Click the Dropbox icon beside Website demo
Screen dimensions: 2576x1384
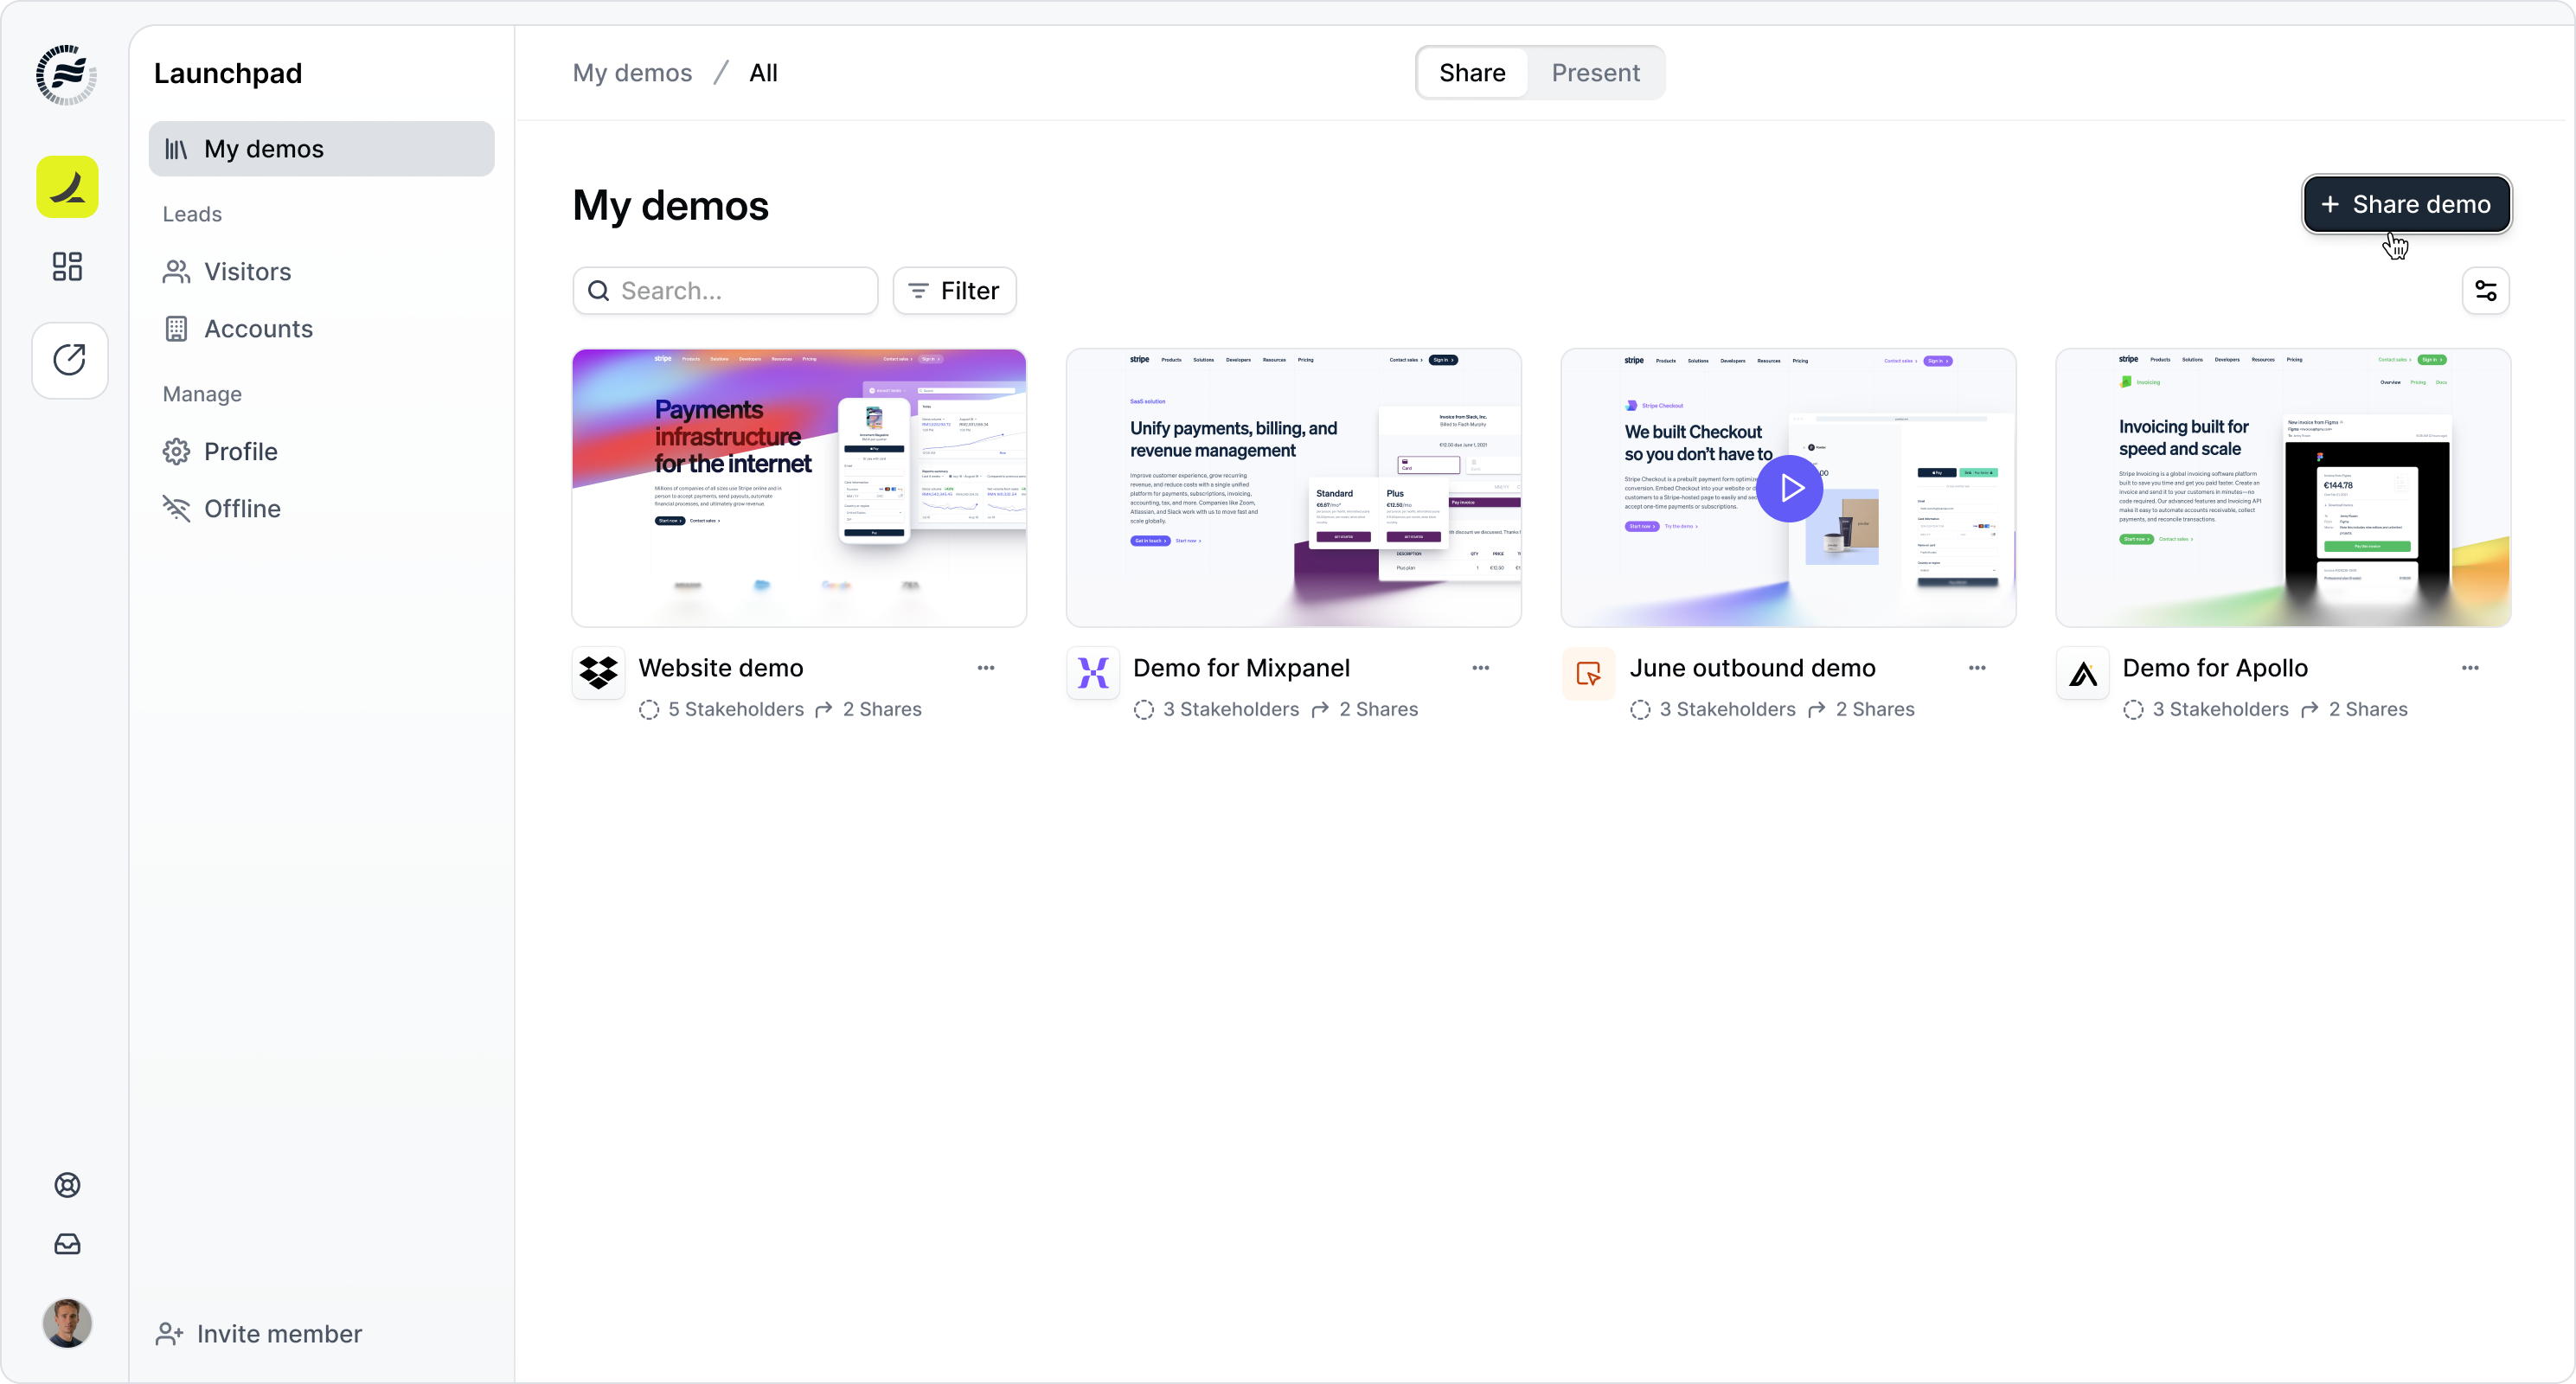click(x=598, y=673)
